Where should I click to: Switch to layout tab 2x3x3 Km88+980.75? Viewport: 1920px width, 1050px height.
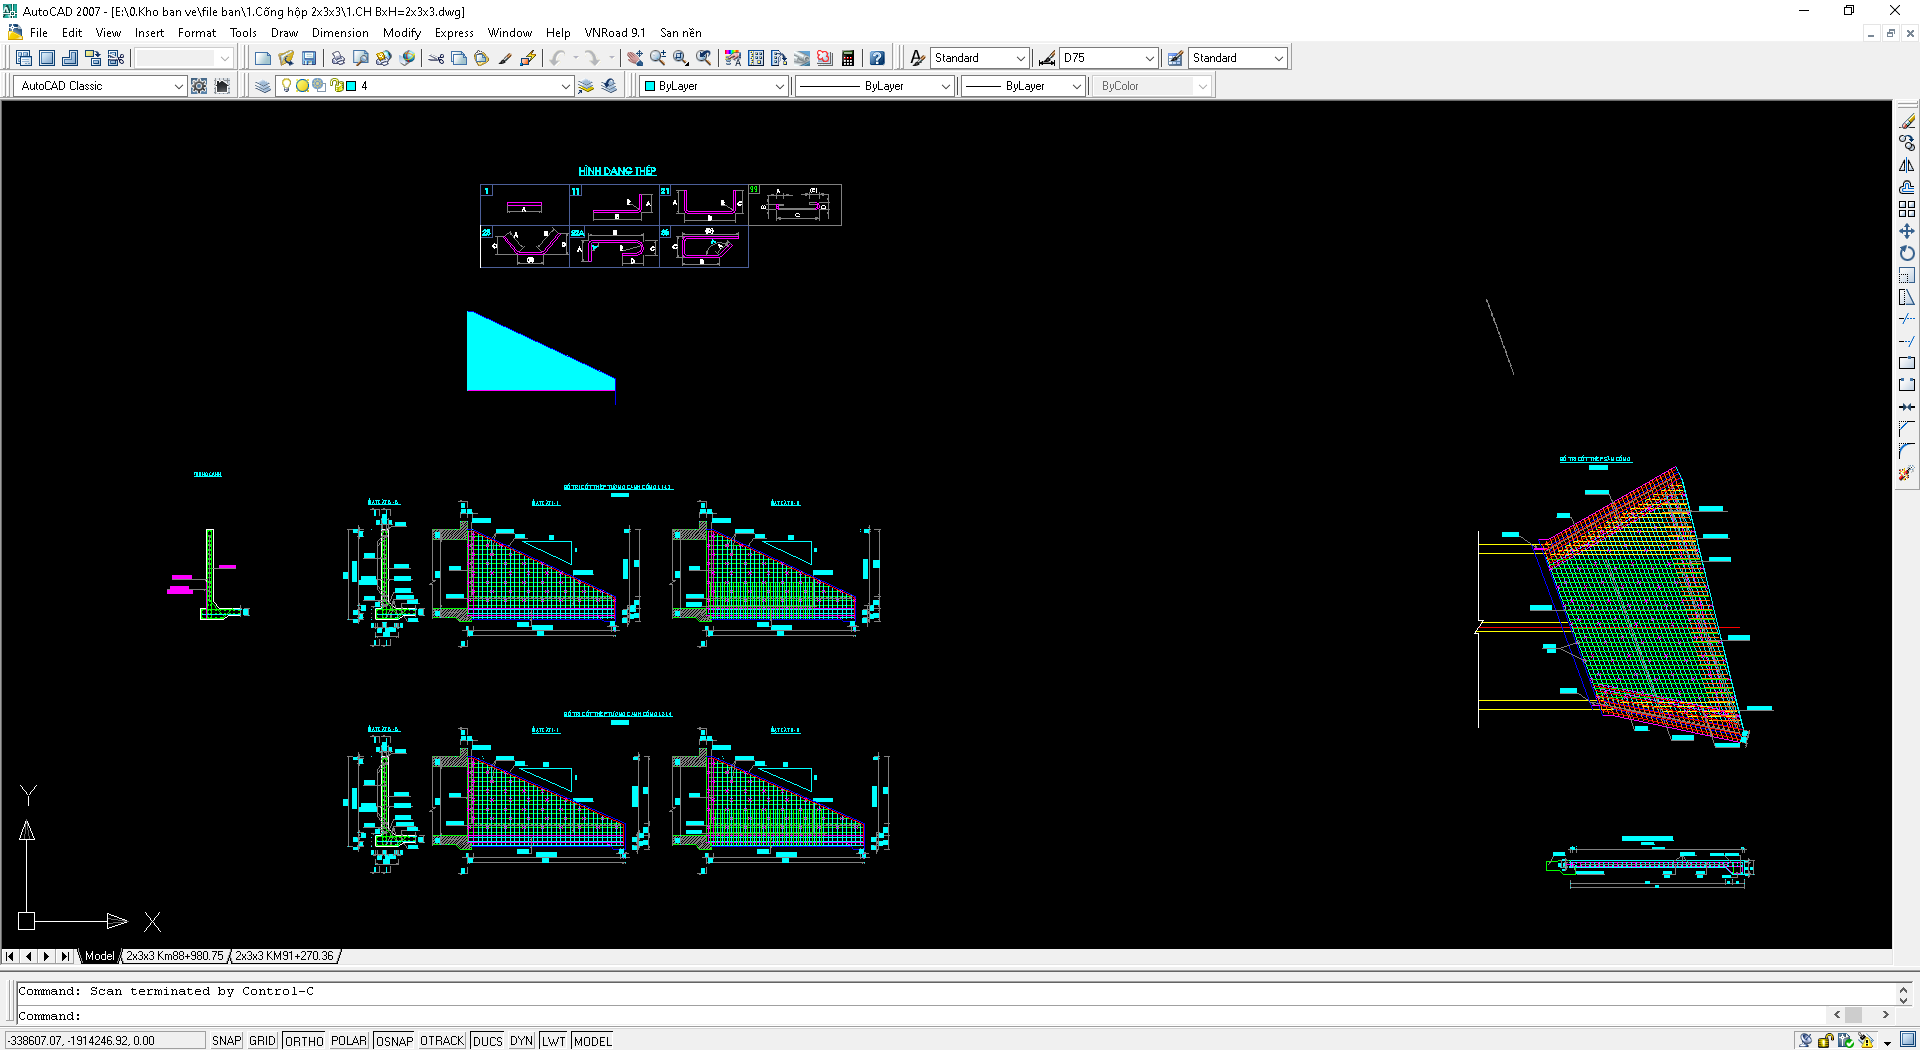(x=175, y=956)
